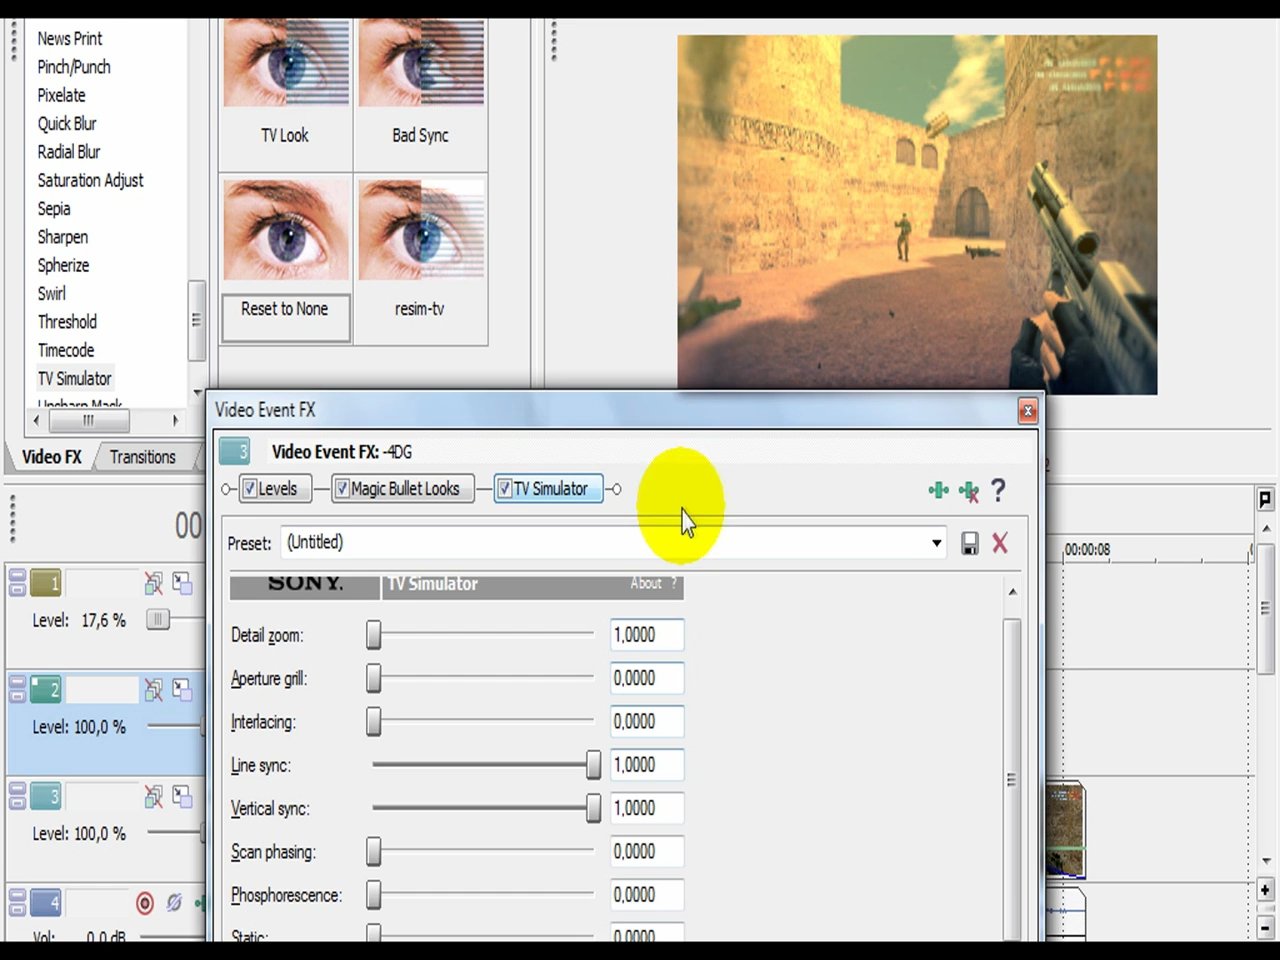The height and width of the screenshot is (960, 1280).
Task: Select track 3 number badge
Action: click(46, 796)
